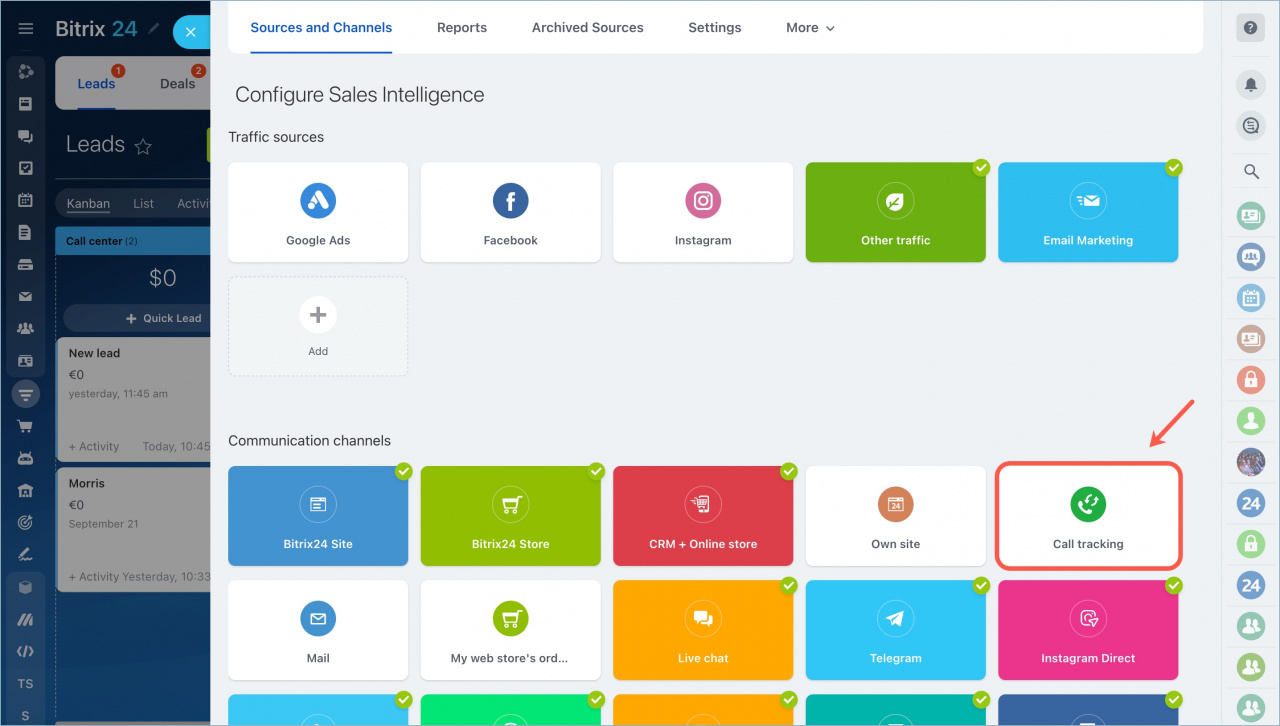
Task: Open the developer code icon in left sidebar
Action: [26, 651]
